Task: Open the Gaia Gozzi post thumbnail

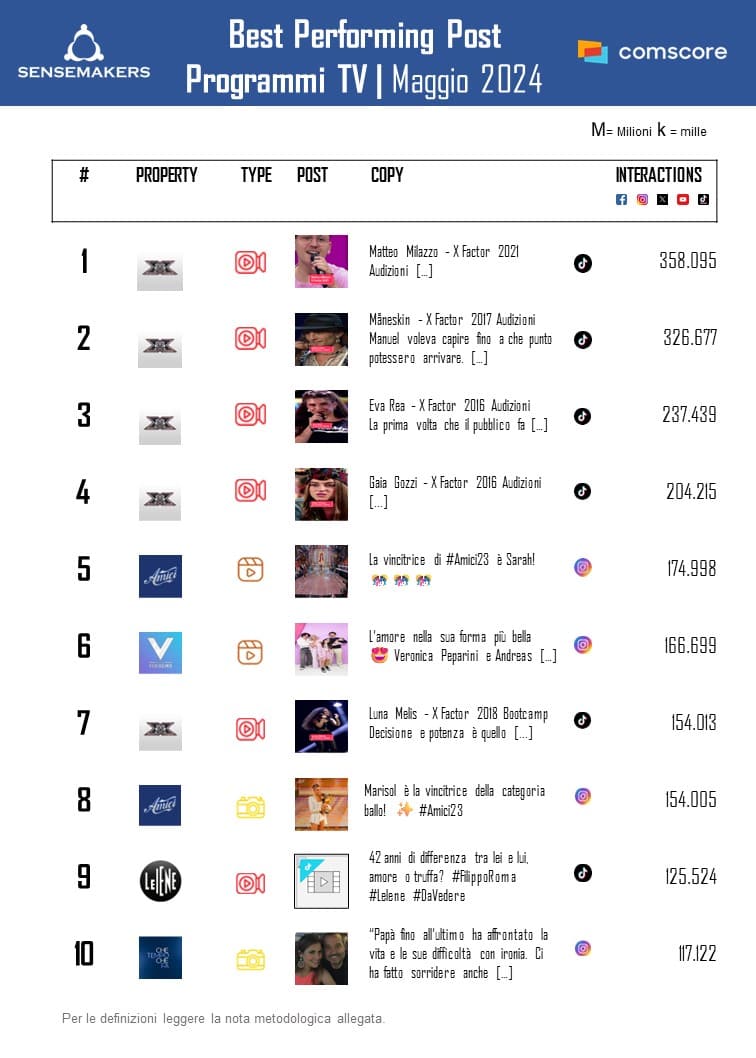Action: 321,494
